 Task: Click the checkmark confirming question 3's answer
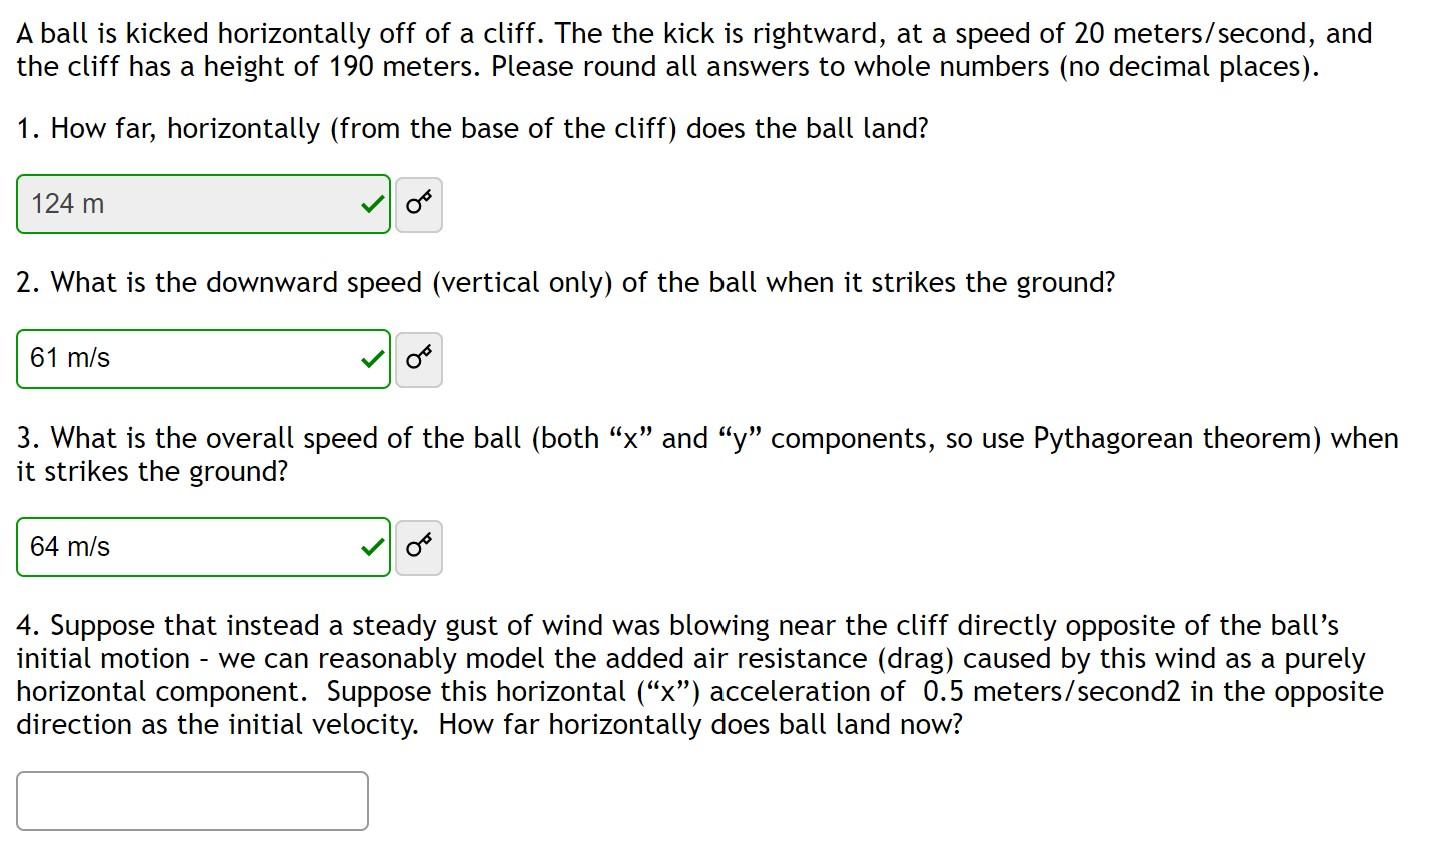tap(371, 547)
